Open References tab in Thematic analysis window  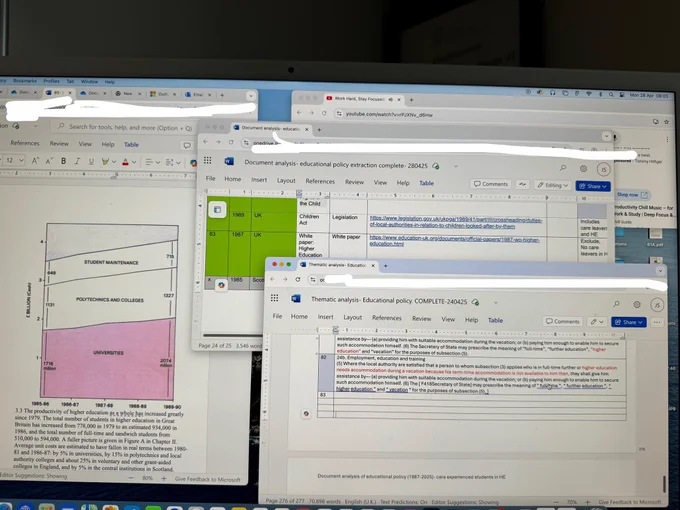coord(386,318)
